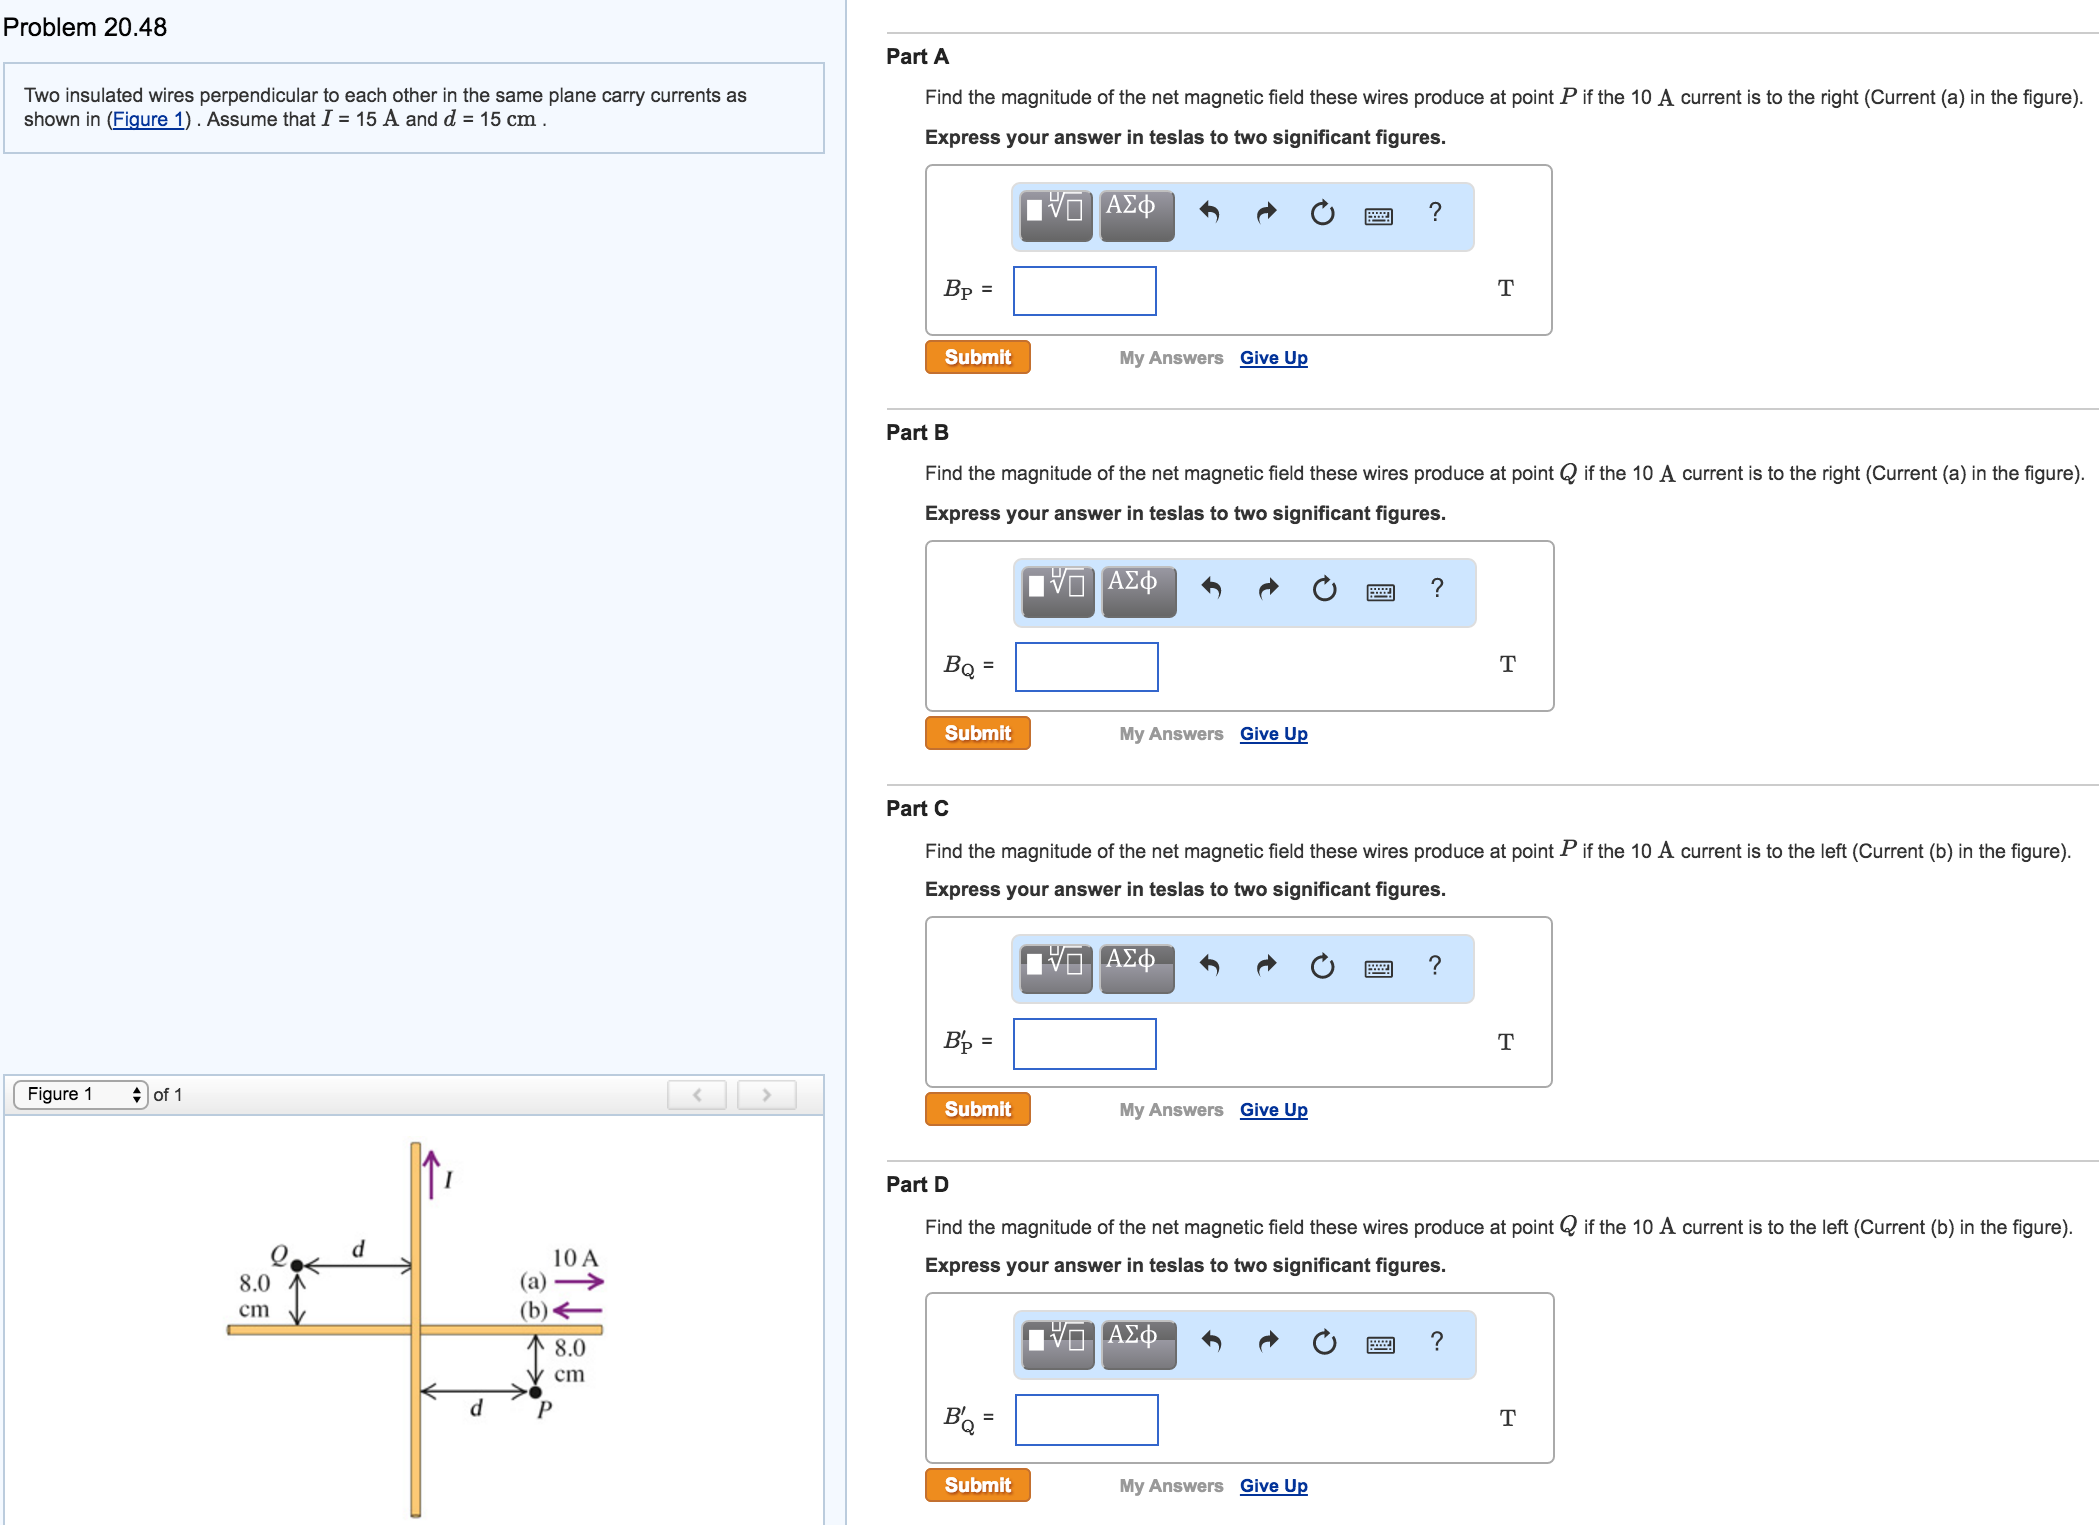Show keyboard shortcuts in Part A toolbar
The image size is (2099, 1525).
(1379, 215)
